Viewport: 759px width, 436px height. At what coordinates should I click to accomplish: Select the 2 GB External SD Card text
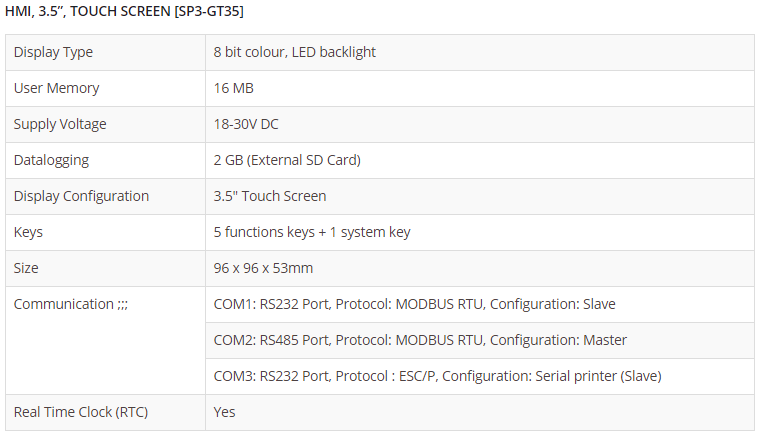286,160
